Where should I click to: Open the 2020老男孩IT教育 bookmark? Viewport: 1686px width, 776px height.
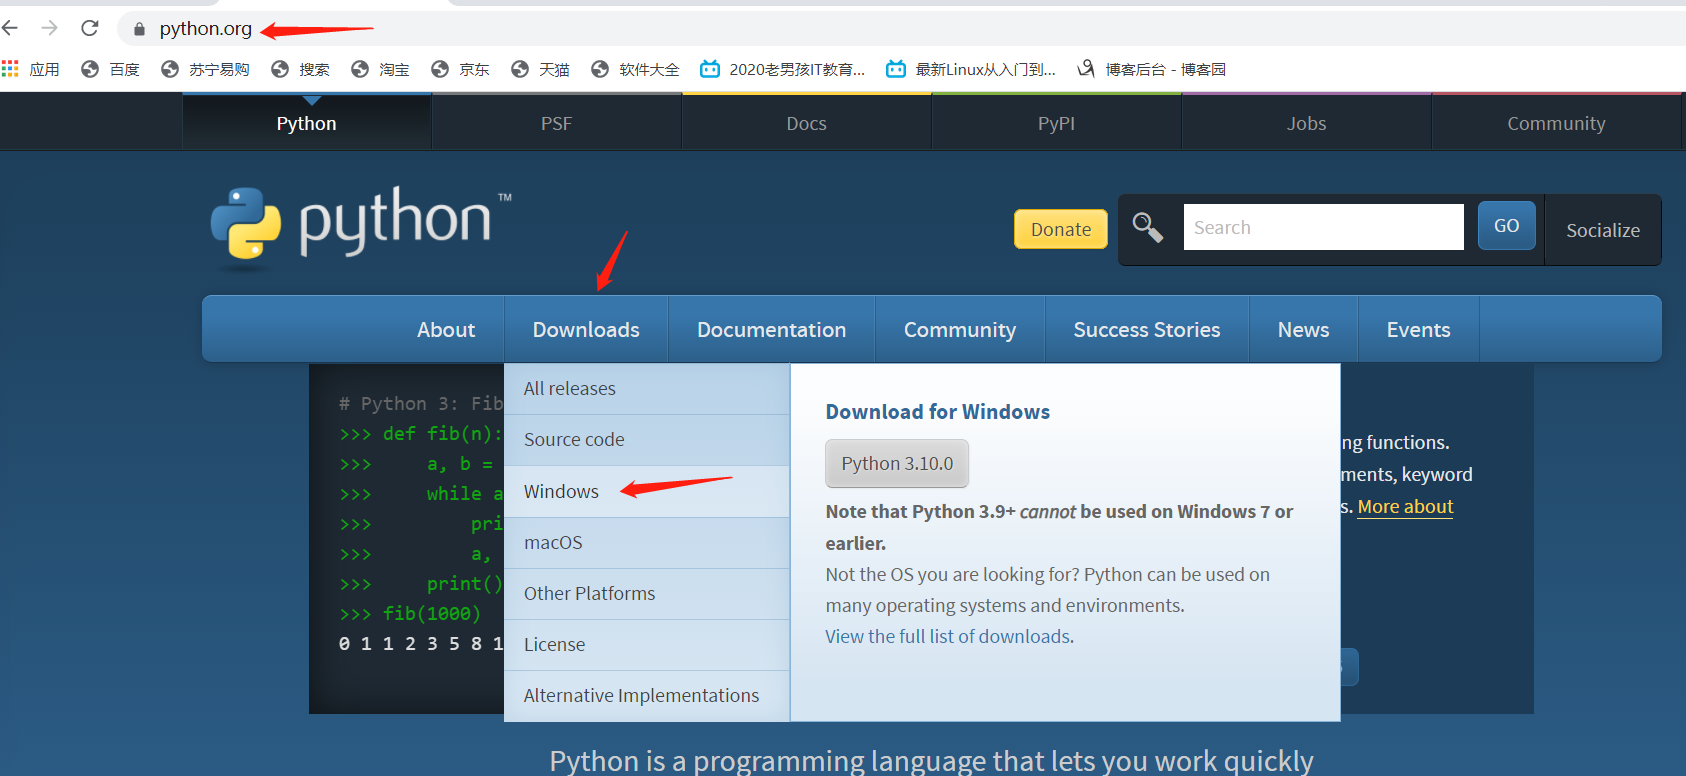(x=783, y=69)
